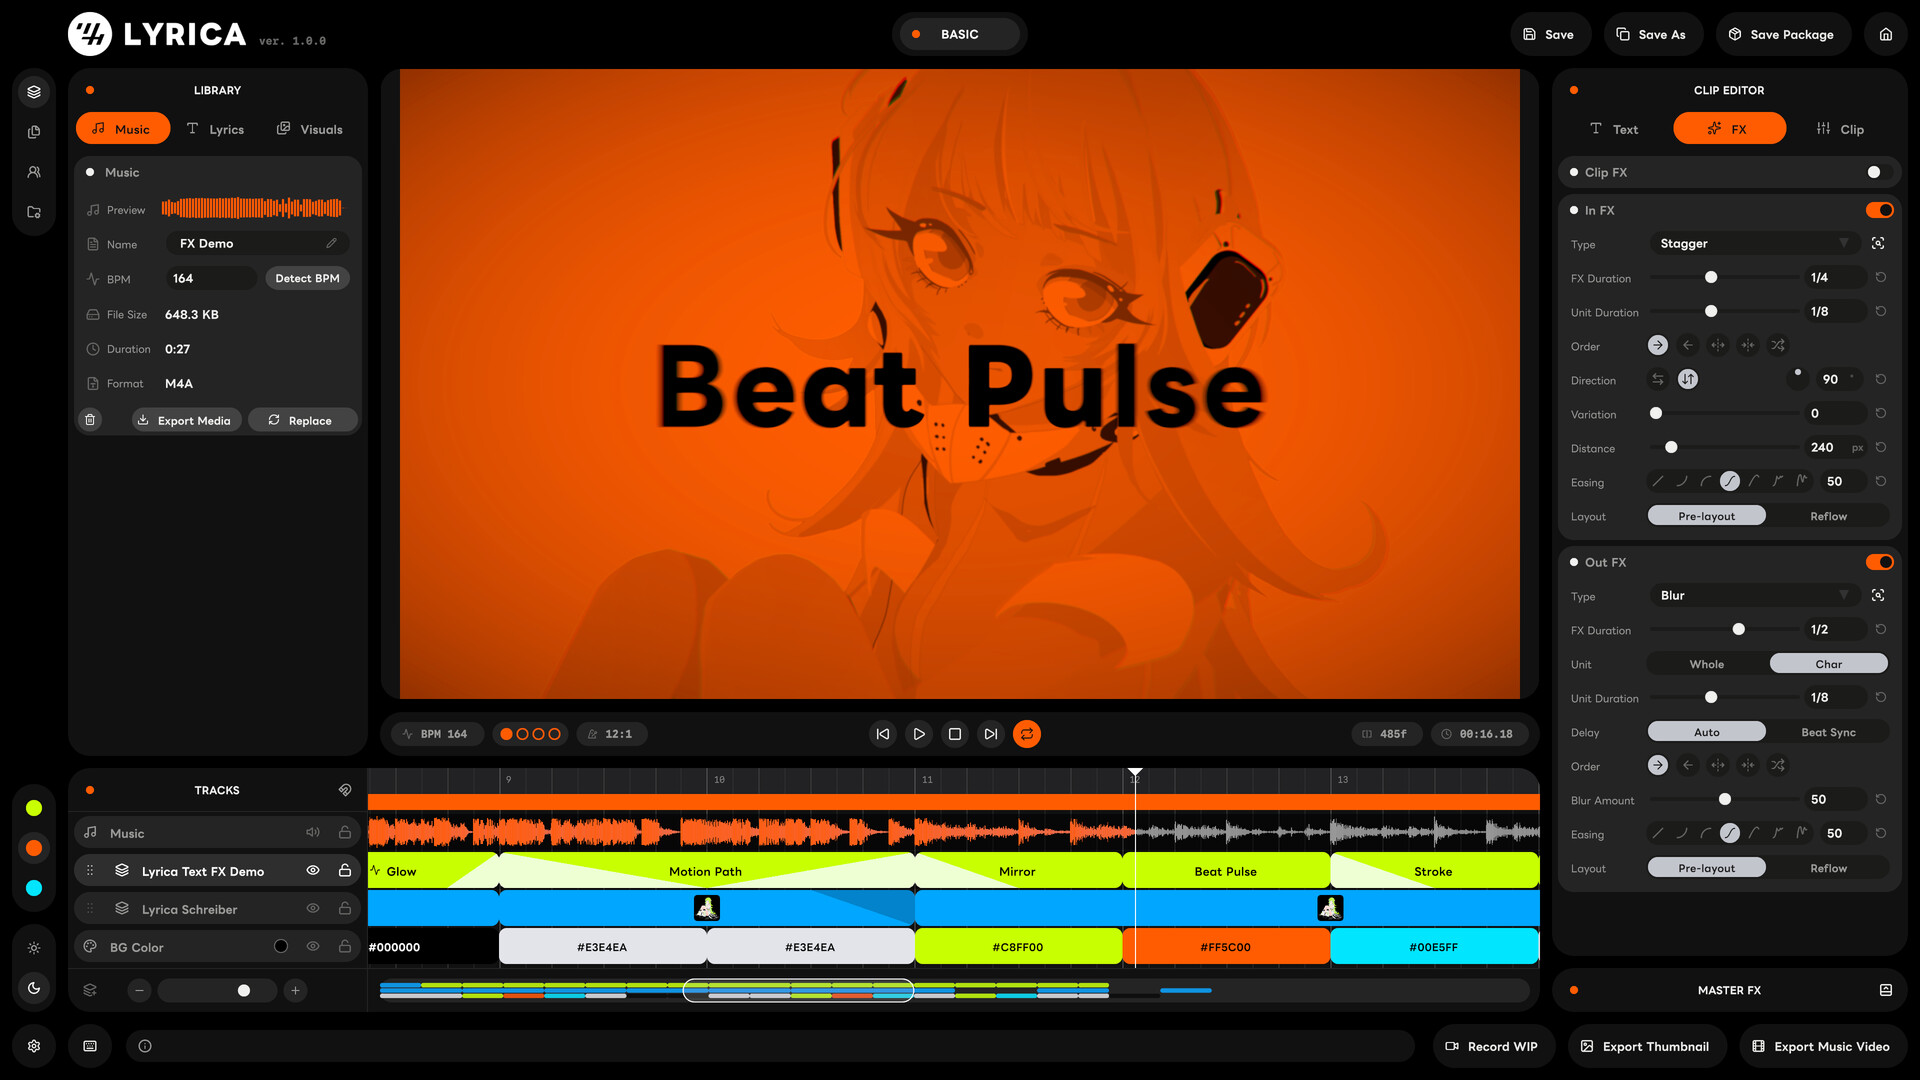
Task: Toggle visibility of BG Color track
Action: click(313, 946)
